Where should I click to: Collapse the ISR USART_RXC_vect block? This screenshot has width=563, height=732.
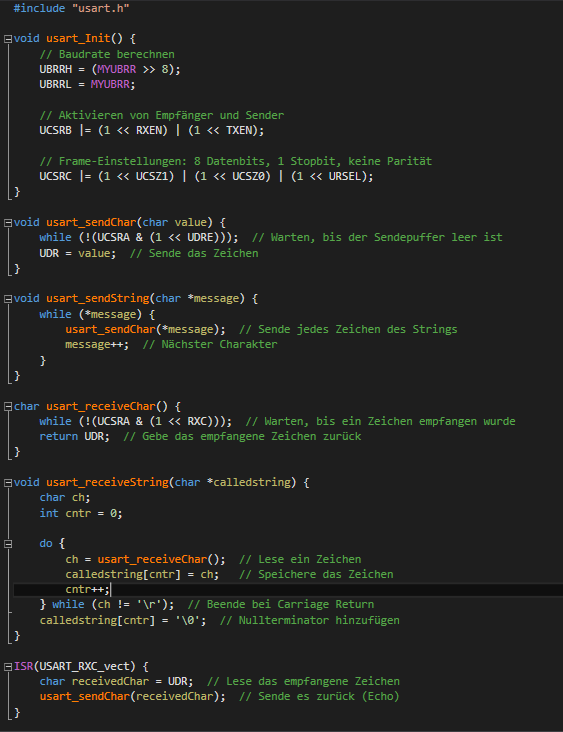click(8, 667)
